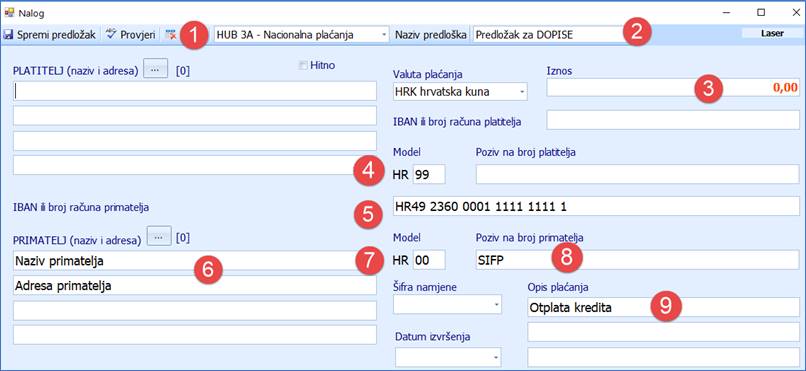The height and width of the screenshot is (371, 806).
Task: Edit the recipient IBAN field HR49 2360
Action: point(596,206)
